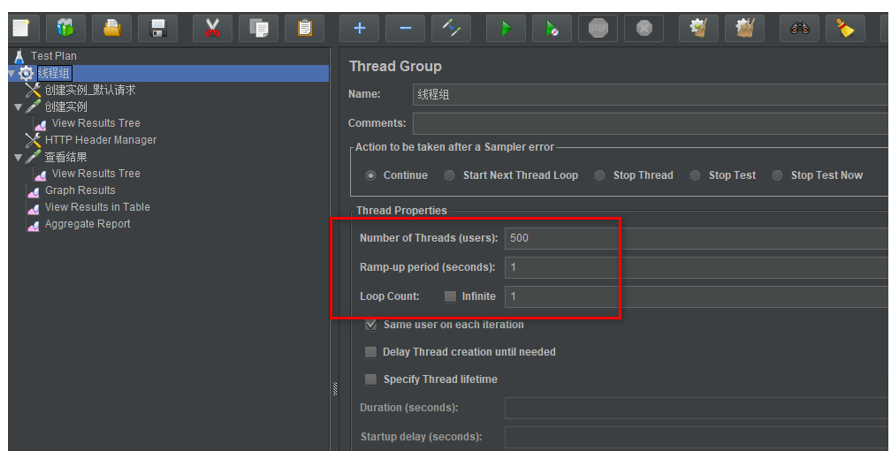Start the test with green play icon

coord(506,28)
